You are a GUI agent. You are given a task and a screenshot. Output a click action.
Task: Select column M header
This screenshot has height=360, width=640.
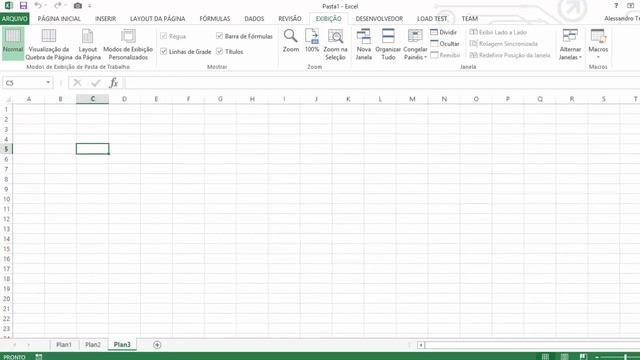(412, 99)
